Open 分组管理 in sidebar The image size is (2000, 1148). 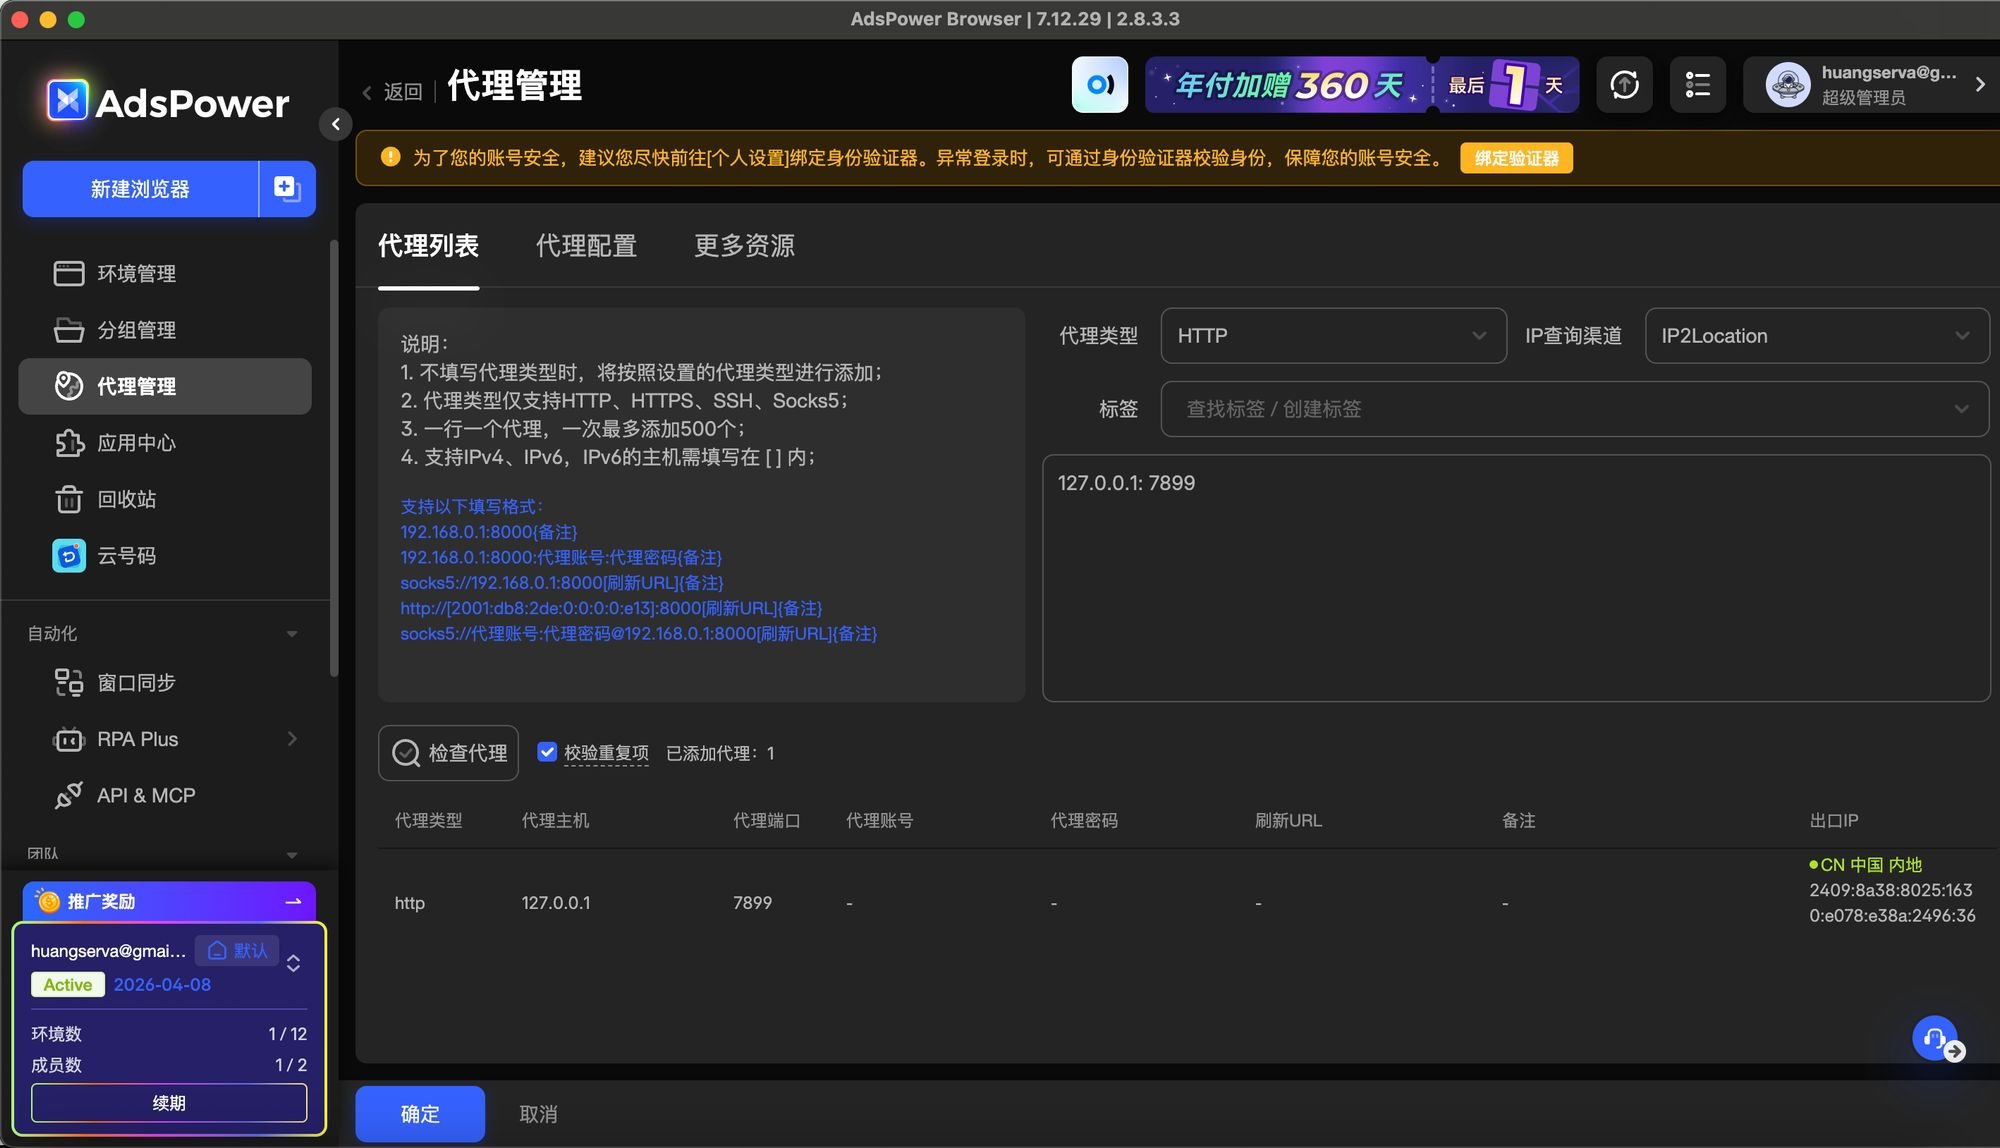(x=165, y=330)
